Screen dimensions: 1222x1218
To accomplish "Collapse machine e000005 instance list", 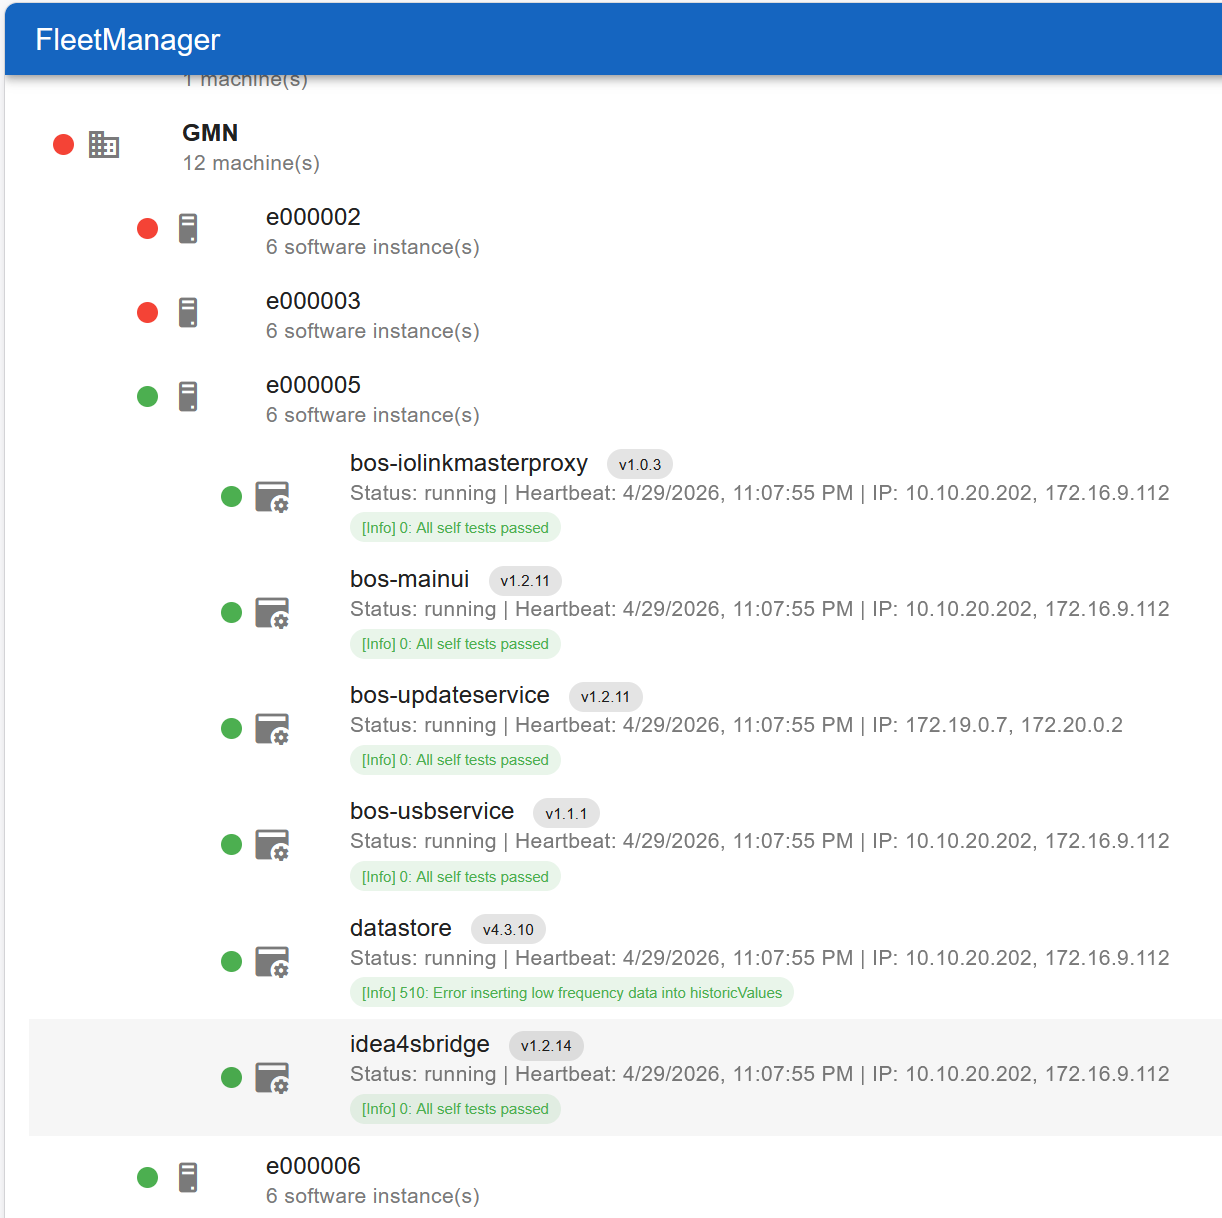I will click(313, 384).
